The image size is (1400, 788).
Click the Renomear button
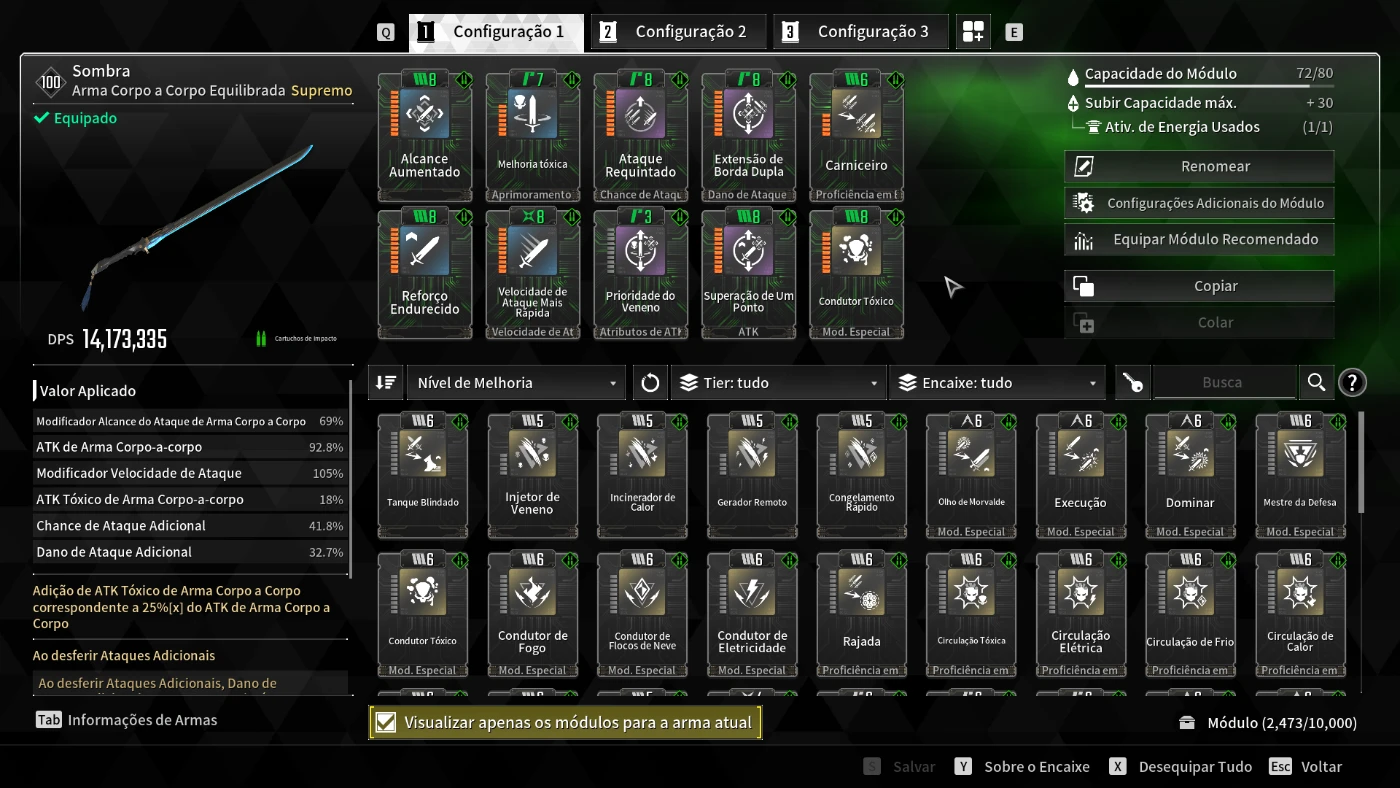(x=1199, y=166)
